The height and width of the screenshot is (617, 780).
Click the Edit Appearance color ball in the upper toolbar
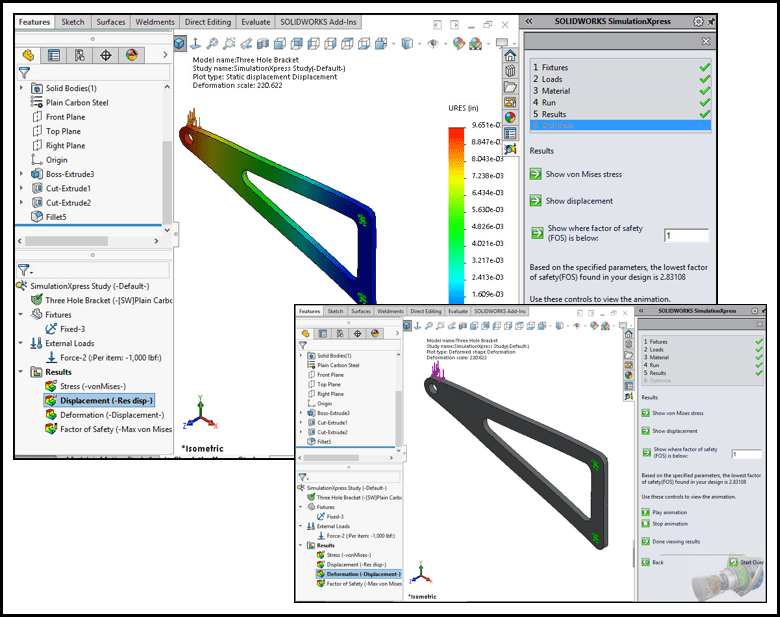click(x=459, y=44)
